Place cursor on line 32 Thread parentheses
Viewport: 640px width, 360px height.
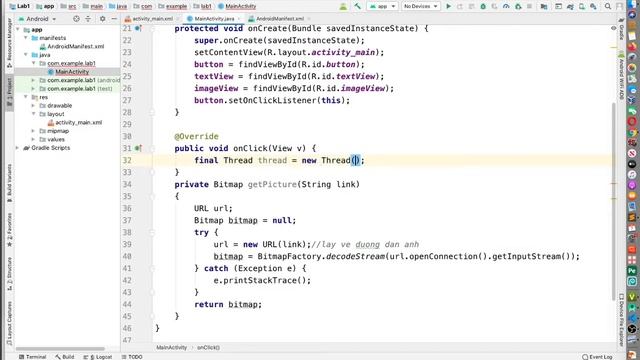point(356,160)
